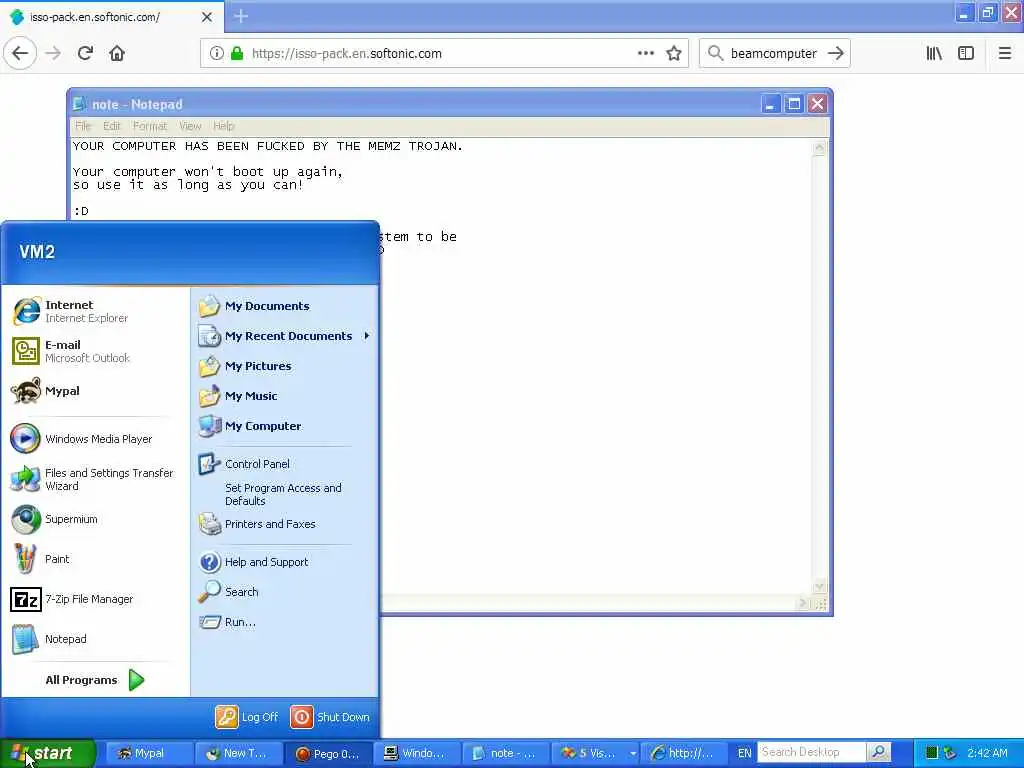This screenshot has width=1024, height=768.
Task: Open page actions three-dot menu
Action: 645,54
